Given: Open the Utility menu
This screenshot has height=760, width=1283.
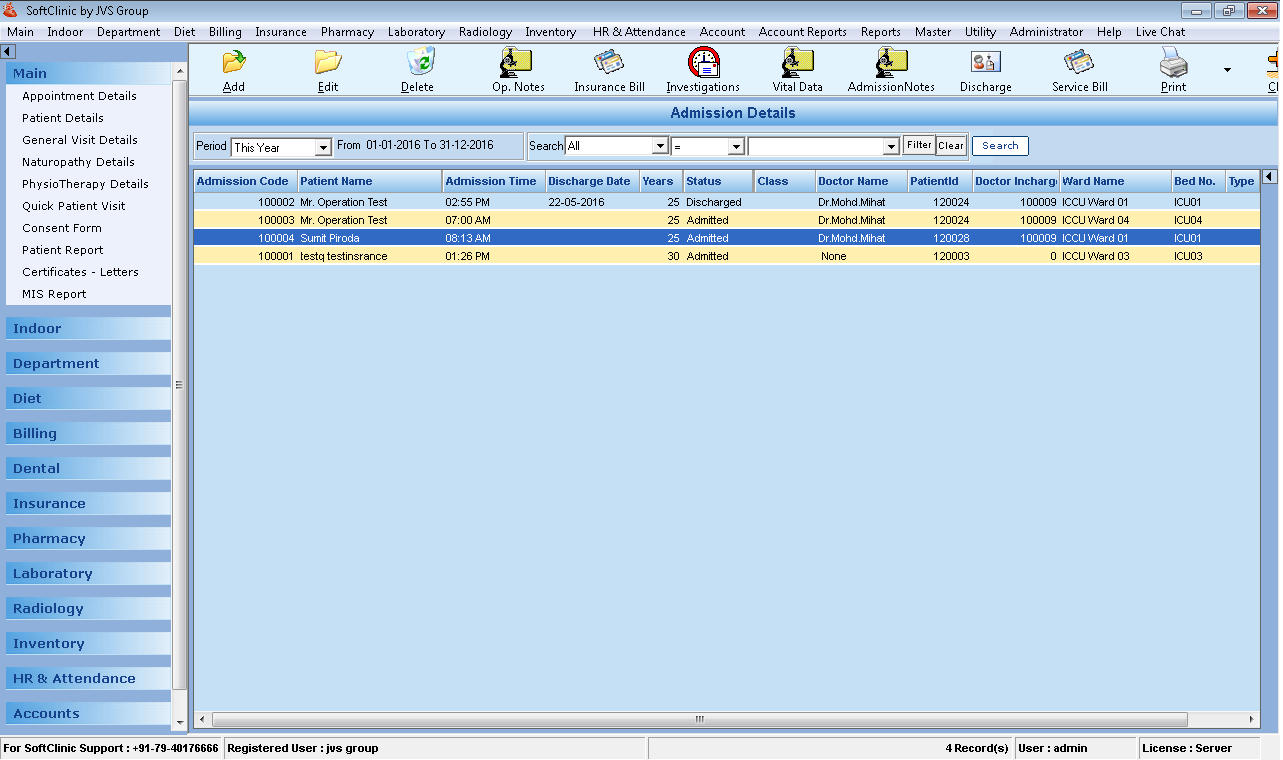Looking at the screenshot, I should click(x=980, y=32).
